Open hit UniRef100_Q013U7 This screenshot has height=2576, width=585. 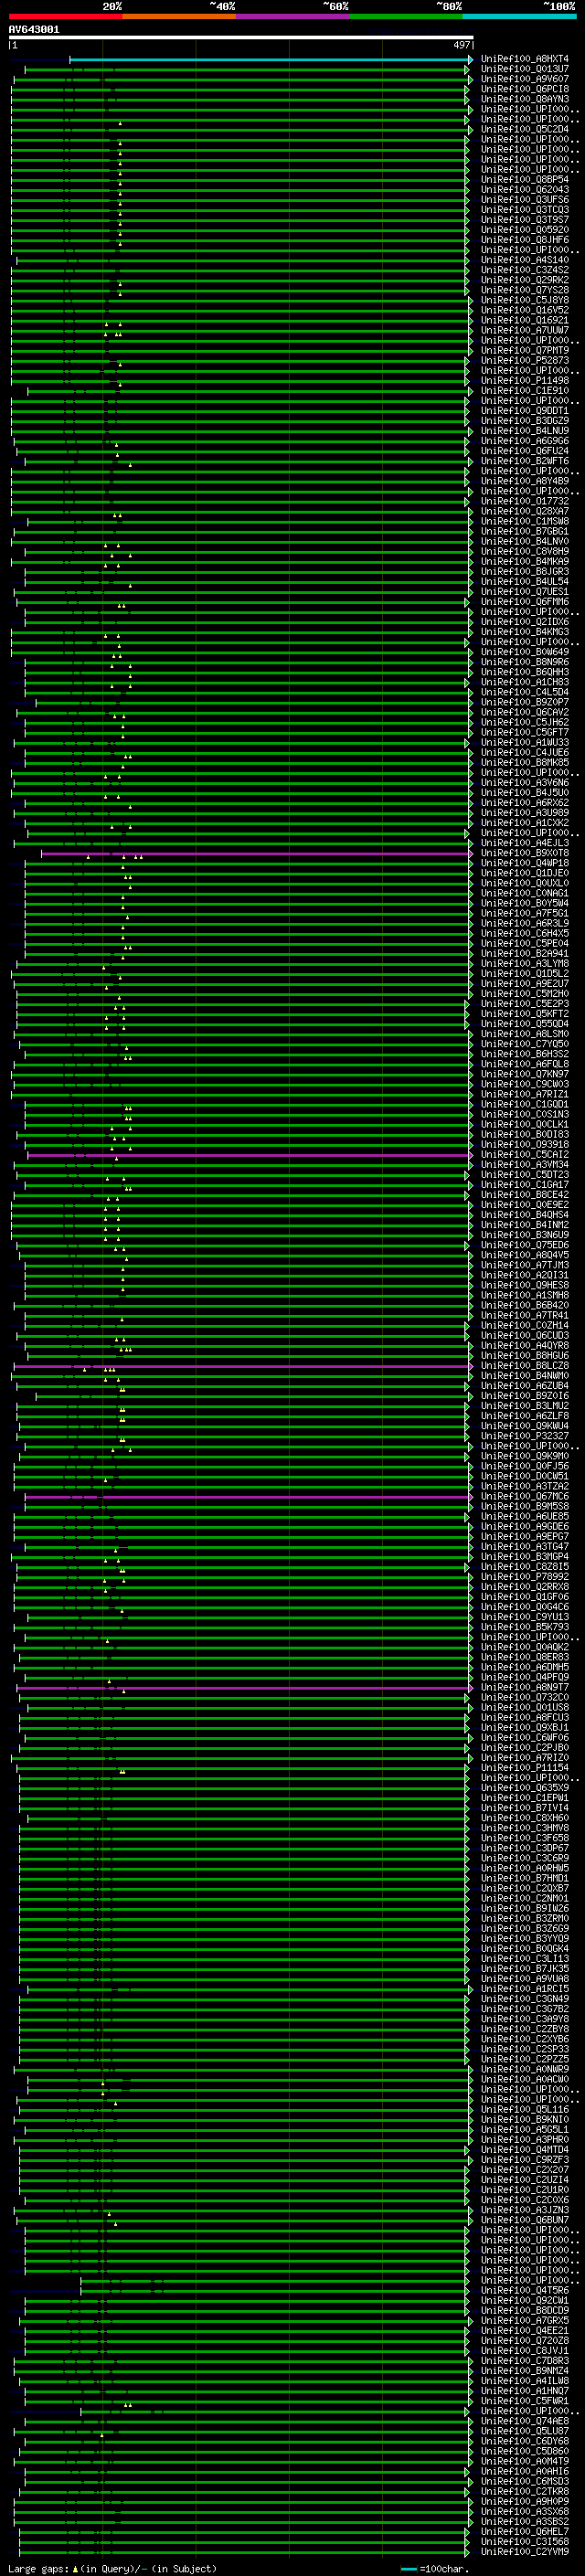click(525, 69)
